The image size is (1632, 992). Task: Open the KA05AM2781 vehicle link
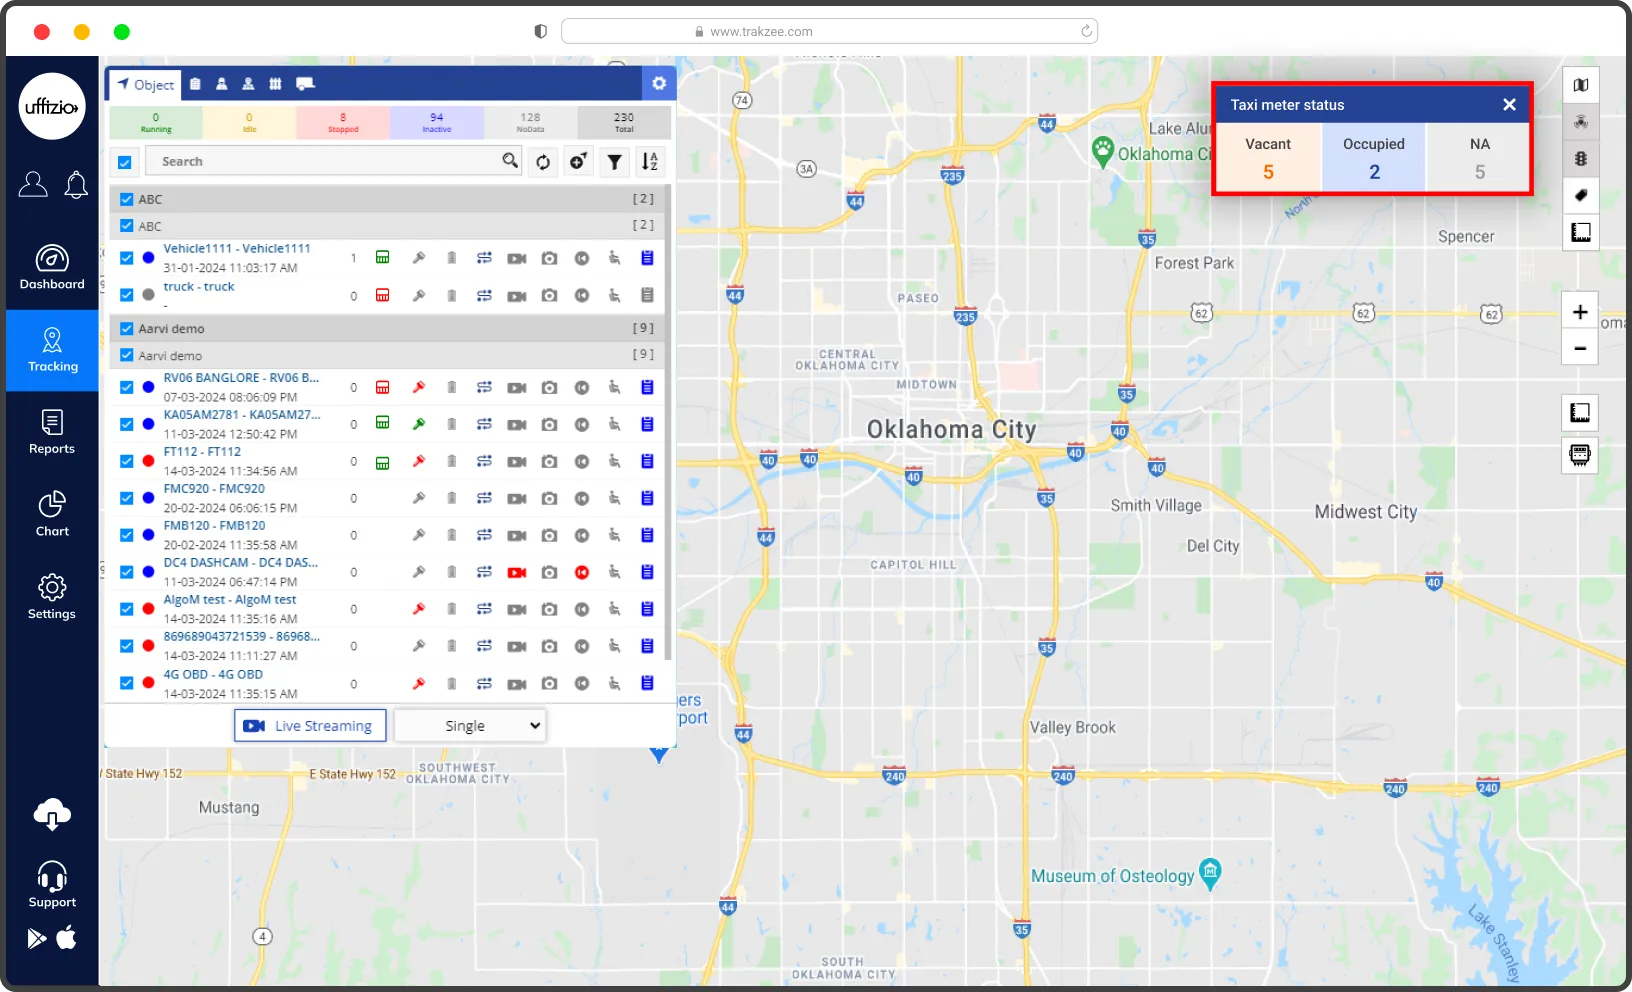tap(241, 415)
